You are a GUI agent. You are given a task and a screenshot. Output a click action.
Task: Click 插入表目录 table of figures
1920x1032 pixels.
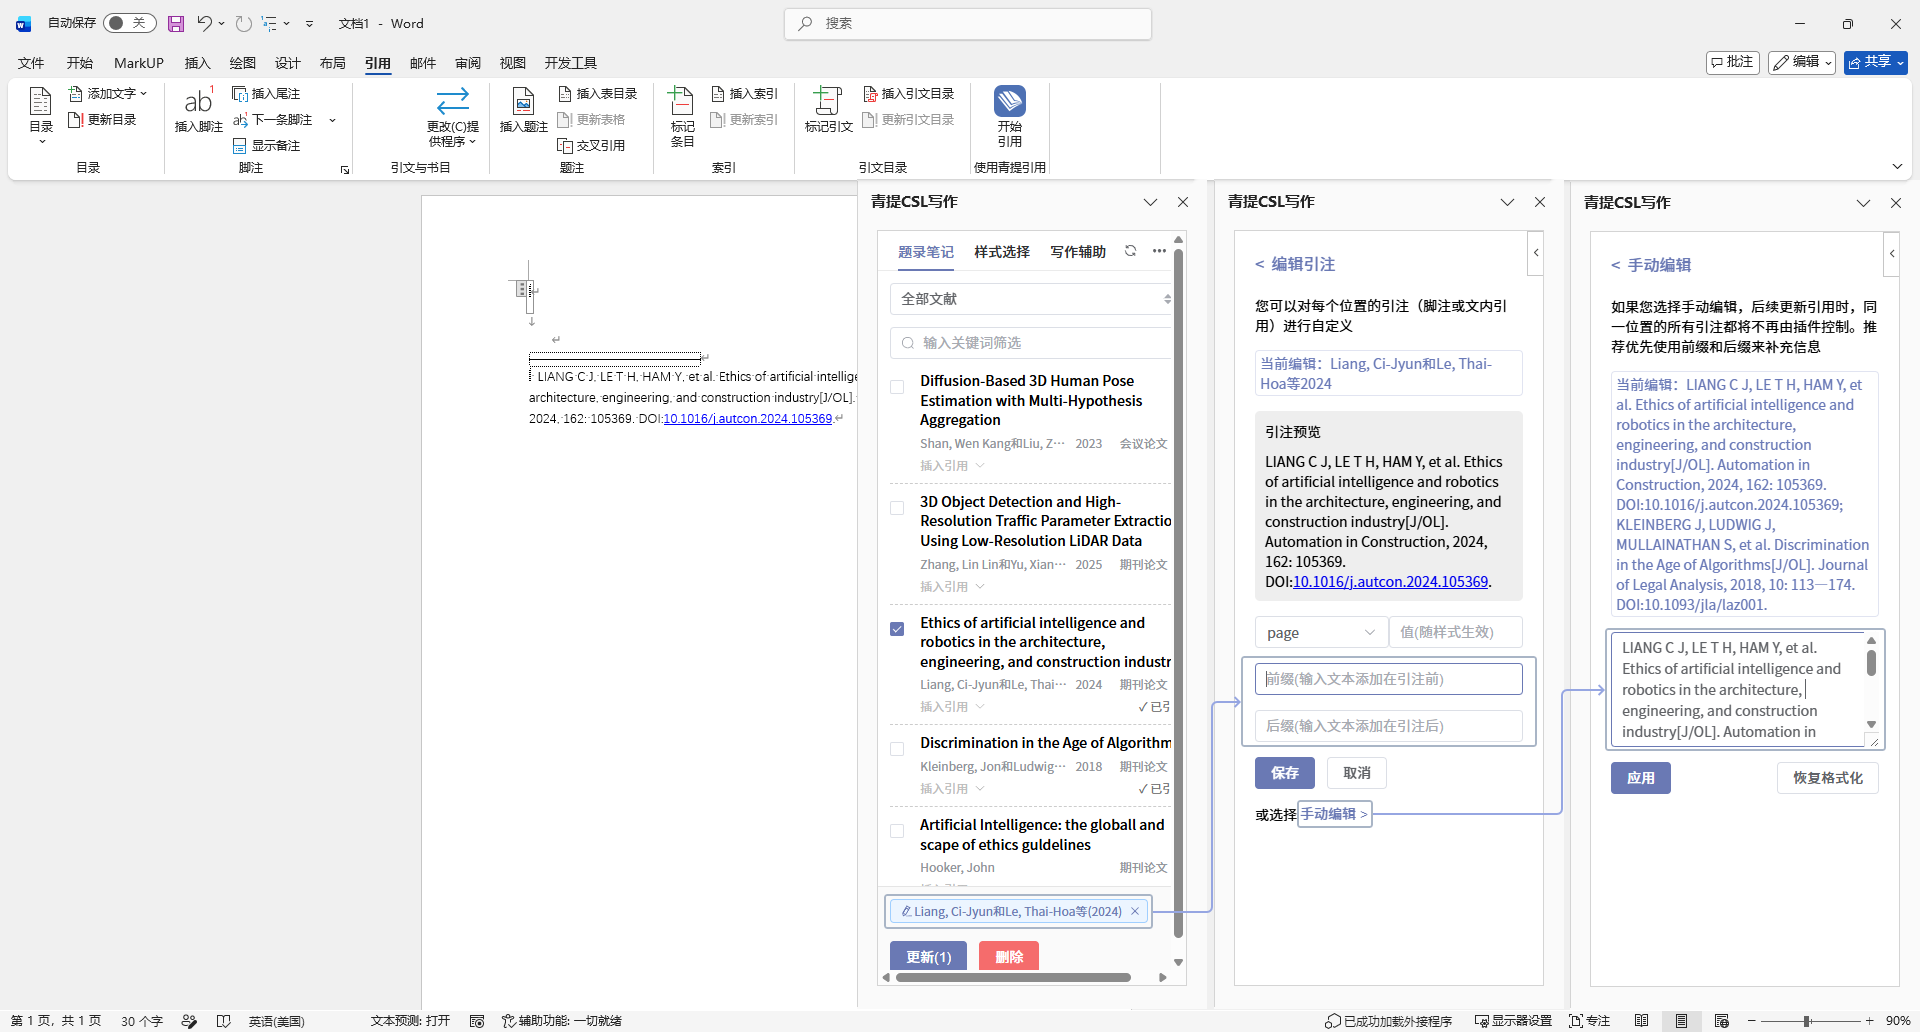pyautogui.click(x=597, y=93)
